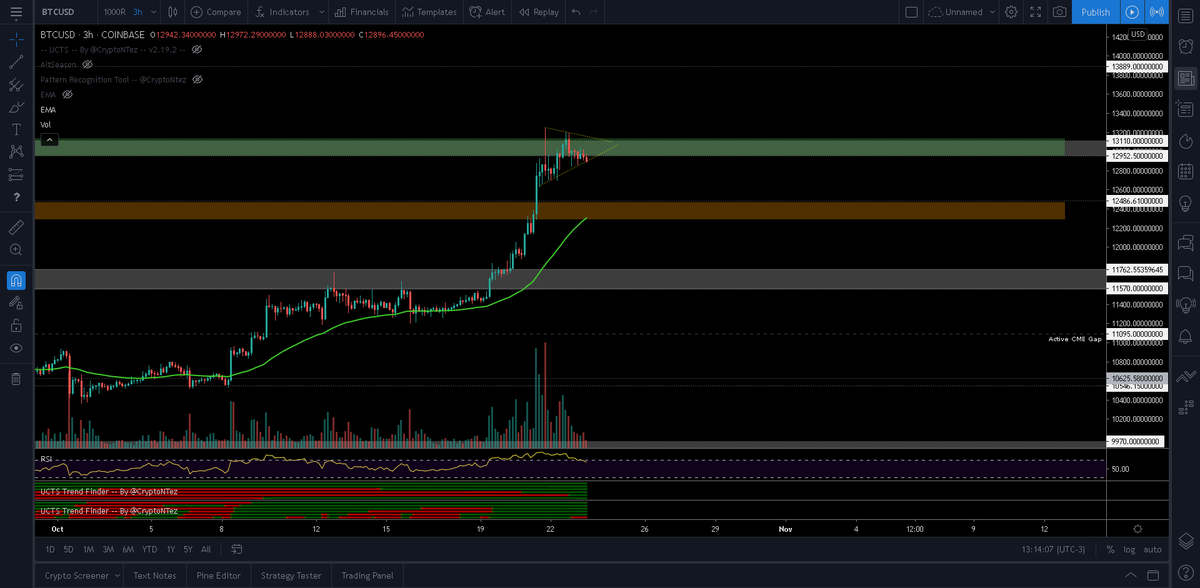Open the Gann and Fibonacci tools
This screenshot has height=588, width=1200.
point(16,85)
